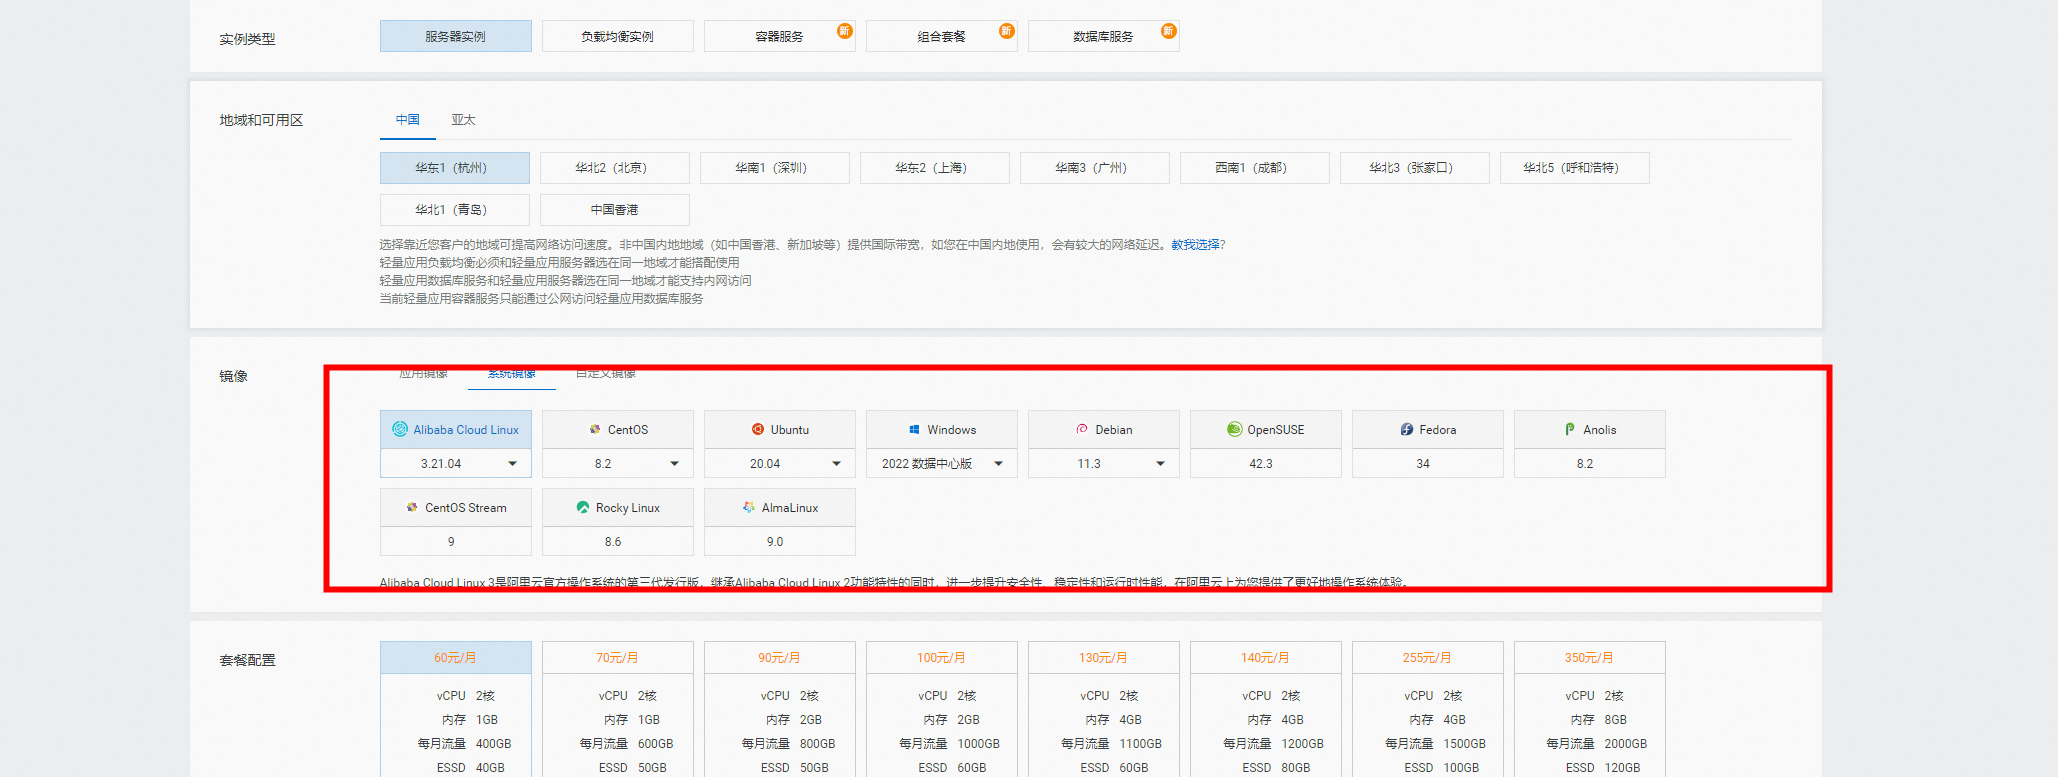2058x777 pixels.
Task: Click the Rocky Linux logo icon
Action: [583, 507]
